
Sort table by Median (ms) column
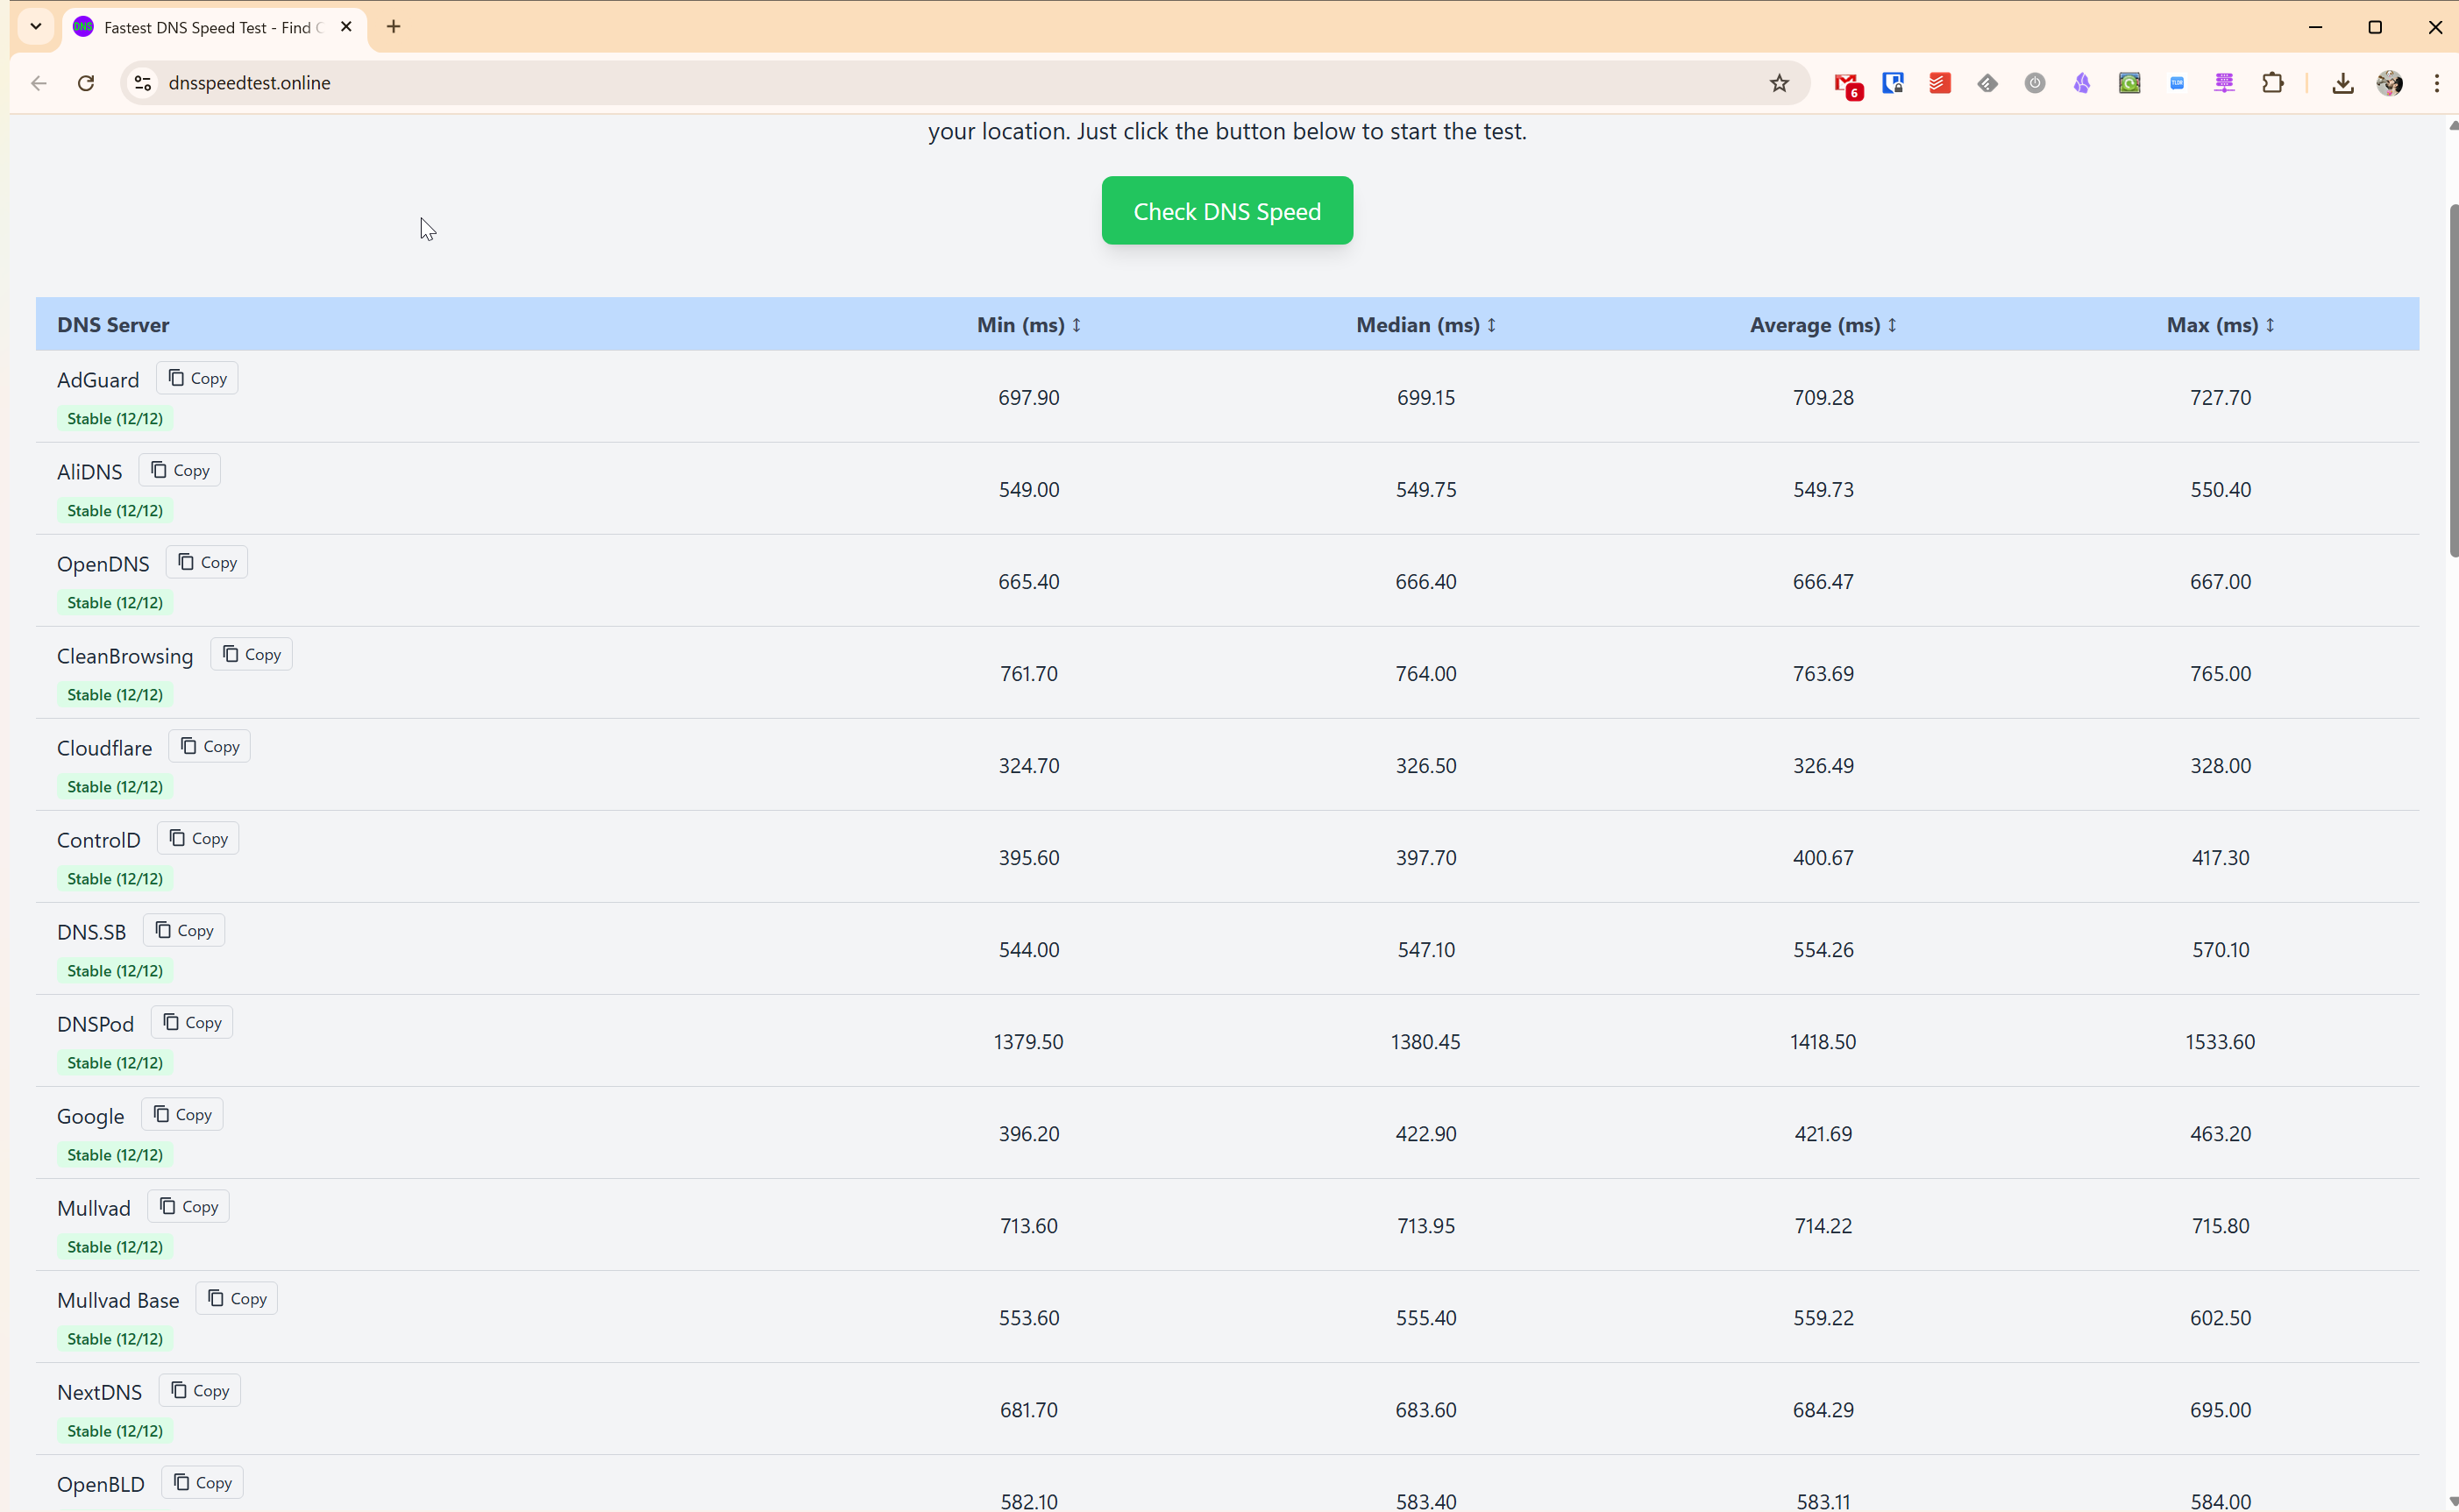click(x=1425, y=325)
